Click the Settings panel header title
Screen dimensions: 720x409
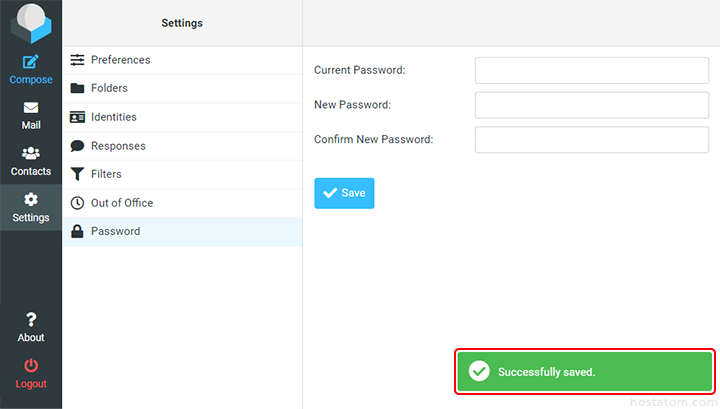[x=182, y=23]
